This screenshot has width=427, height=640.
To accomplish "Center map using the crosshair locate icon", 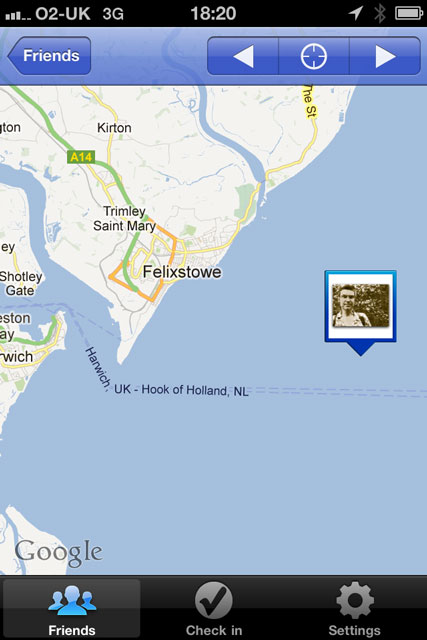I will coord(314,56).
